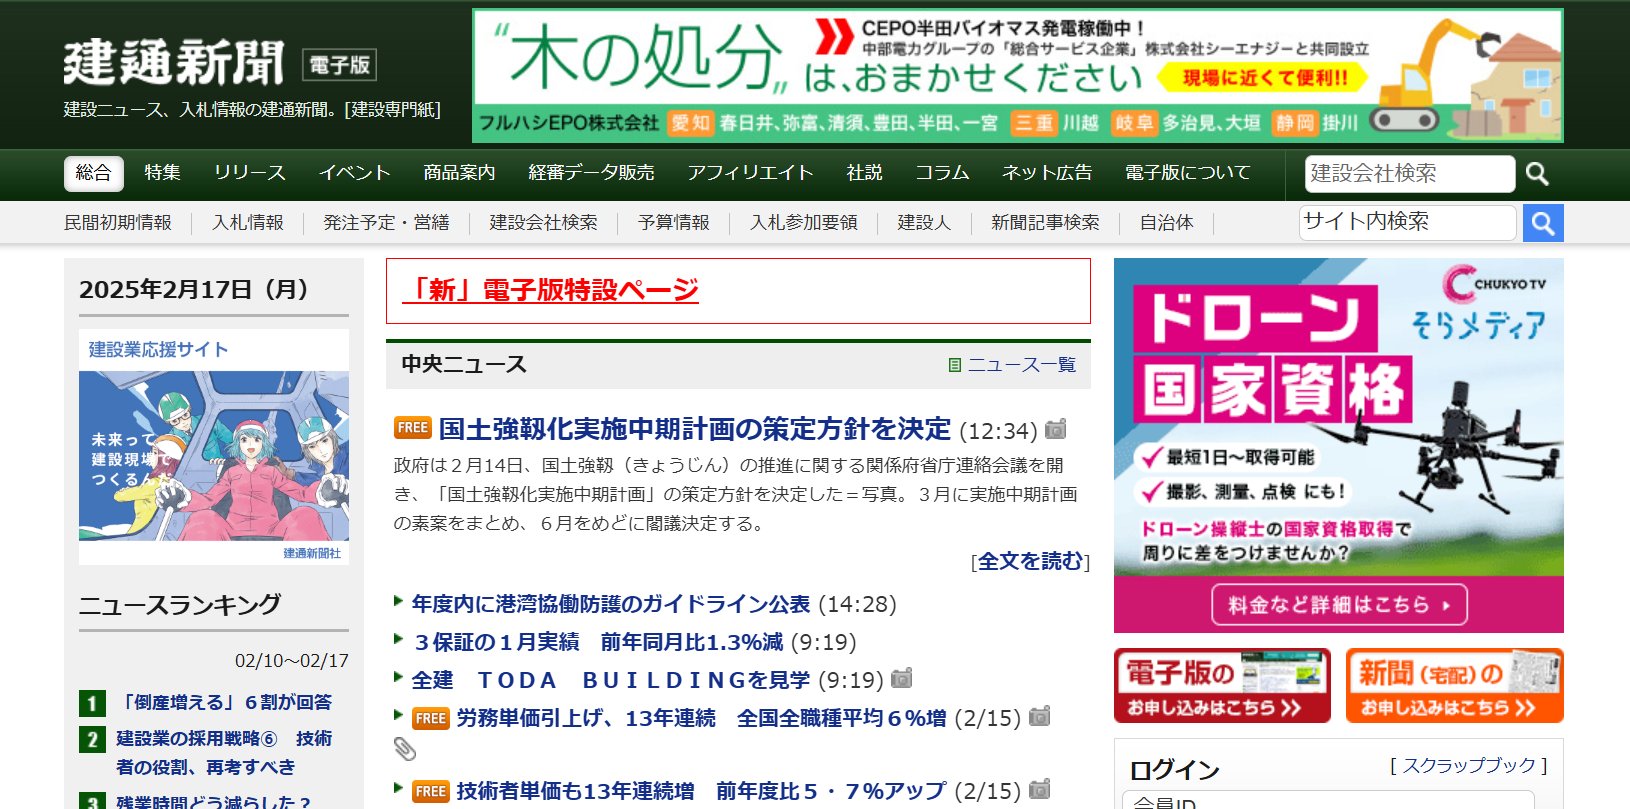1630x809 pixels.
Task: Click camera icon beside 技術者単価 article
Action: pos(1039,789)
